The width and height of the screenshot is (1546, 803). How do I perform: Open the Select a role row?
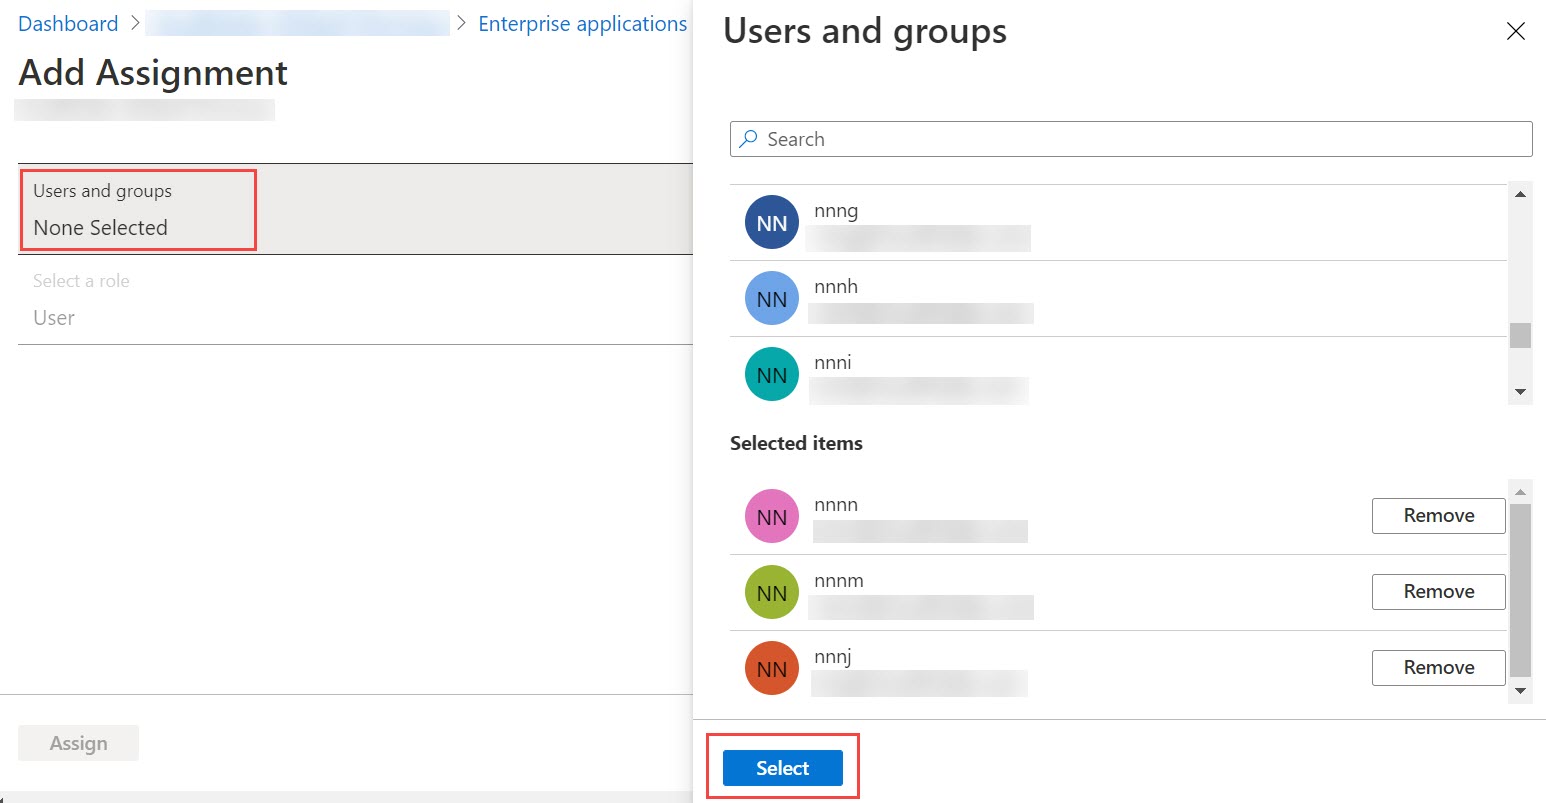click(x=355, y=300)
